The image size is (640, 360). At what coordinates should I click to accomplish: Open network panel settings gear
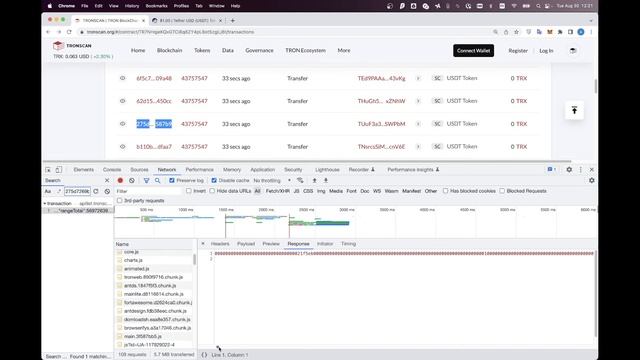591,180
